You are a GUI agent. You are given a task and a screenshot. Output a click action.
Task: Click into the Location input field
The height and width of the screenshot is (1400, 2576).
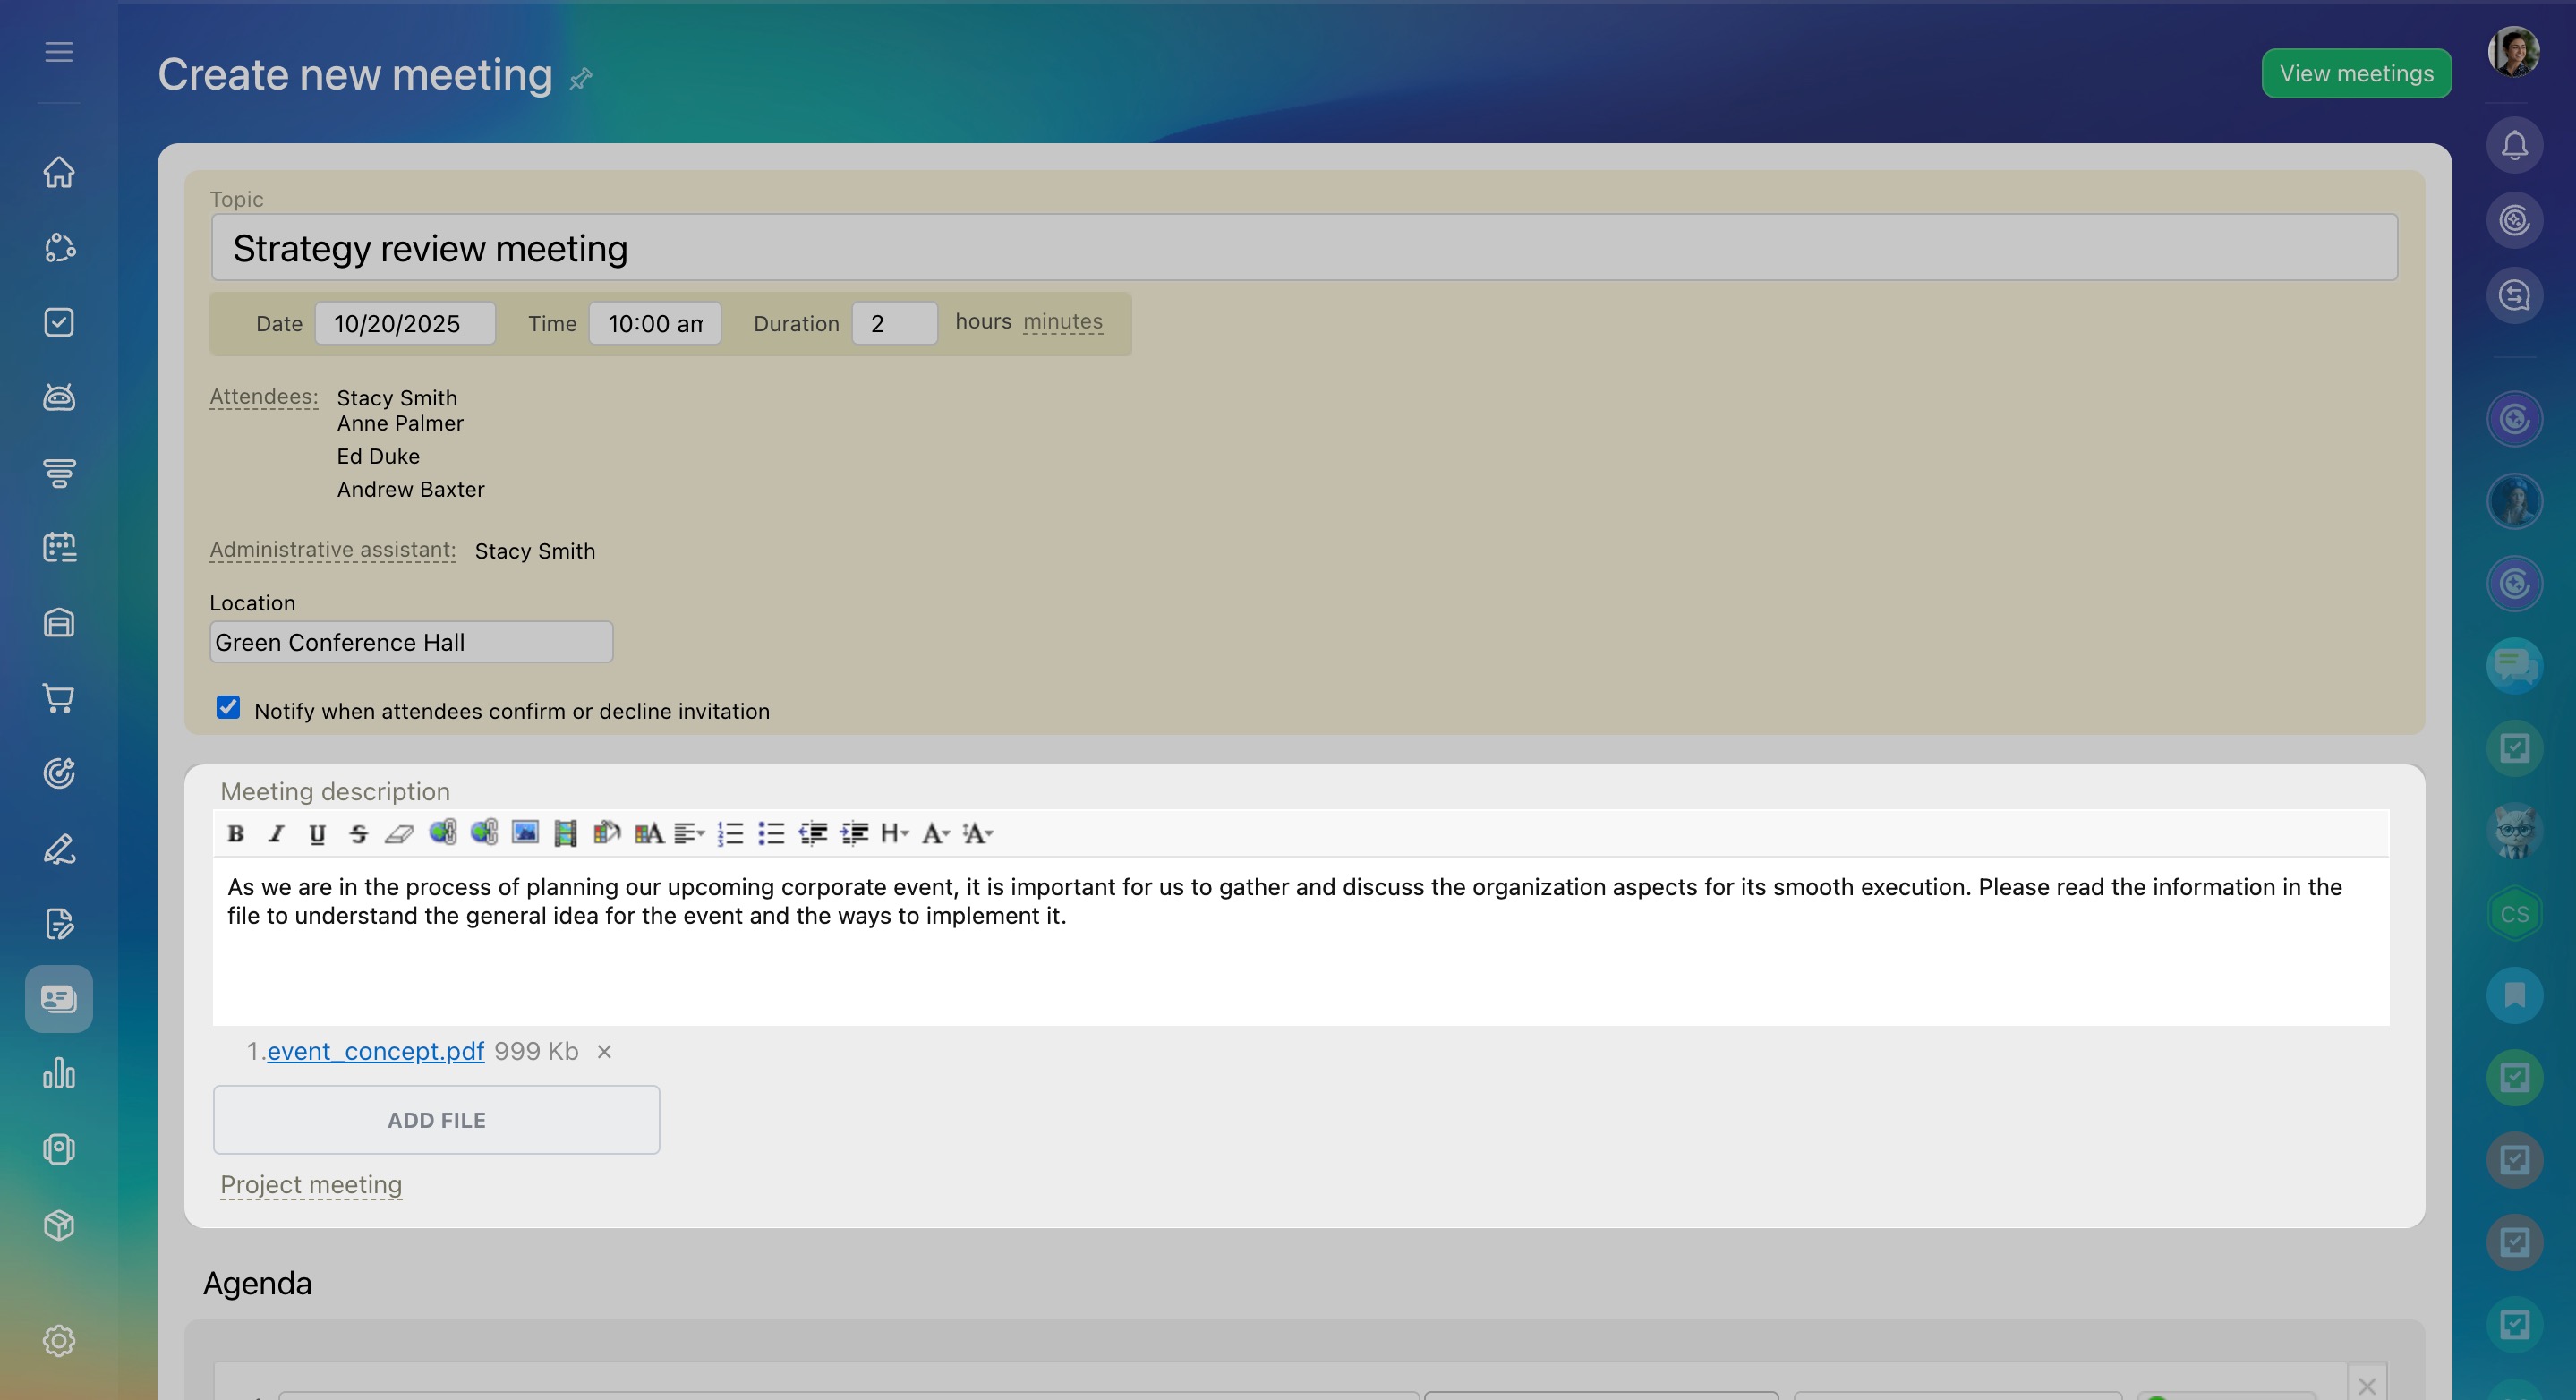(x=411, y=642)
